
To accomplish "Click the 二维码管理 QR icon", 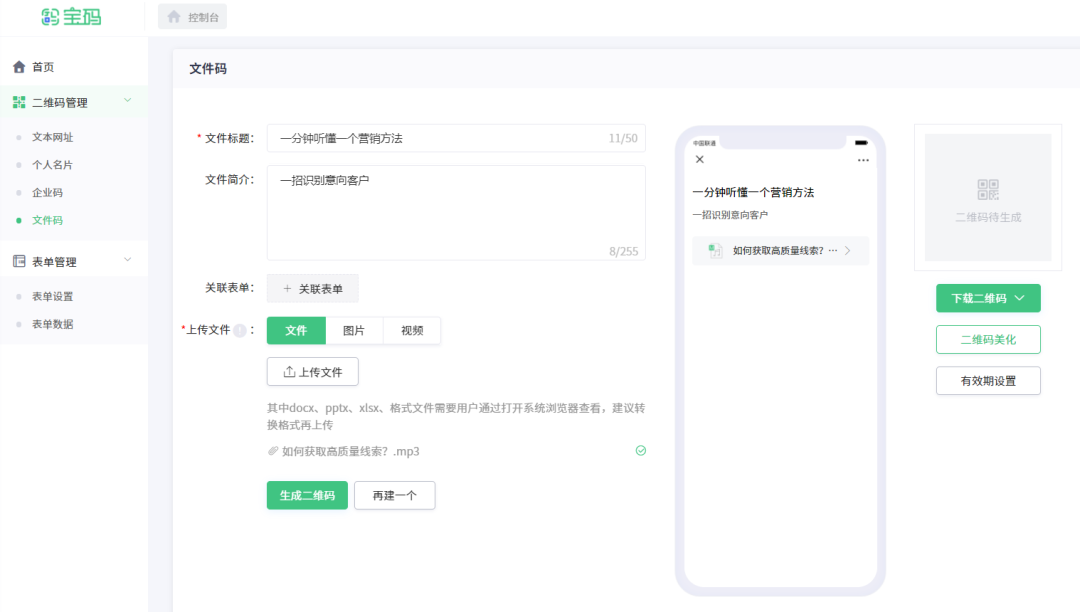I will (19, 102).
